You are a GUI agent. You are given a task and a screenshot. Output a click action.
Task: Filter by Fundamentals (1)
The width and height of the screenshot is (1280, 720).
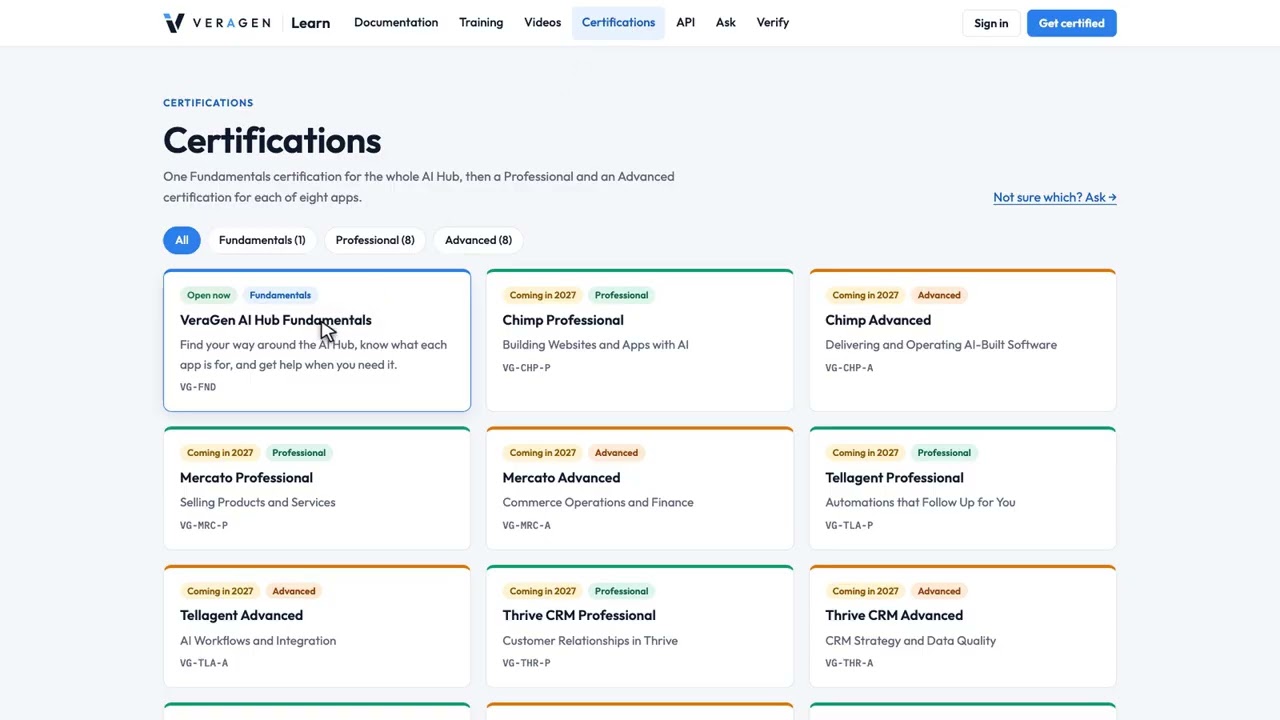tap(262, 240)
